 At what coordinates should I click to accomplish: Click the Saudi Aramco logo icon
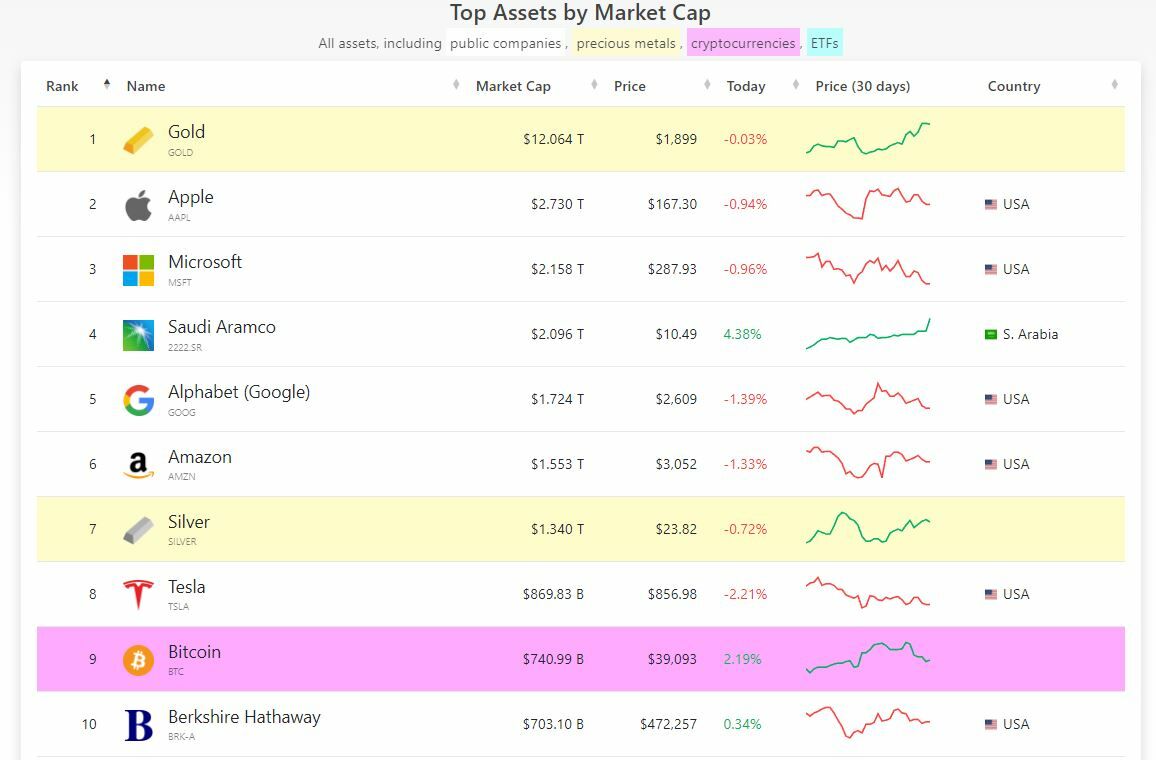coord(138,335)
